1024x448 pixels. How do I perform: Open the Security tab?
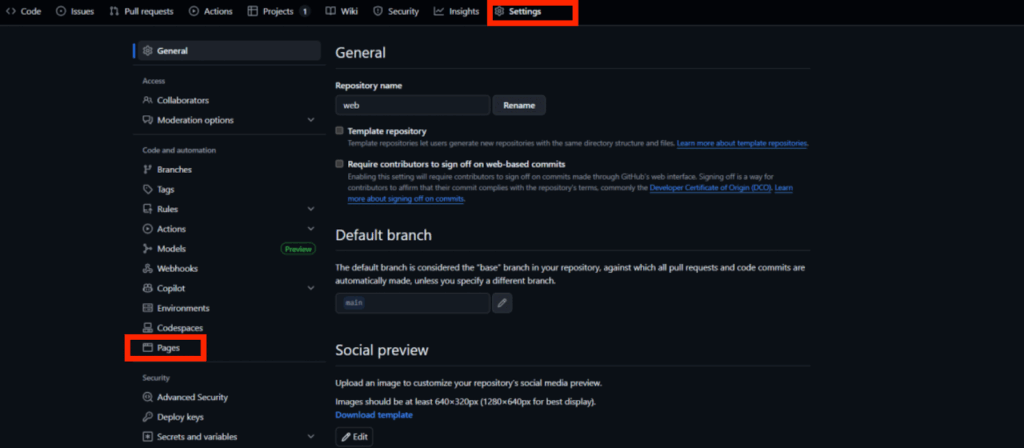(396, 11)
